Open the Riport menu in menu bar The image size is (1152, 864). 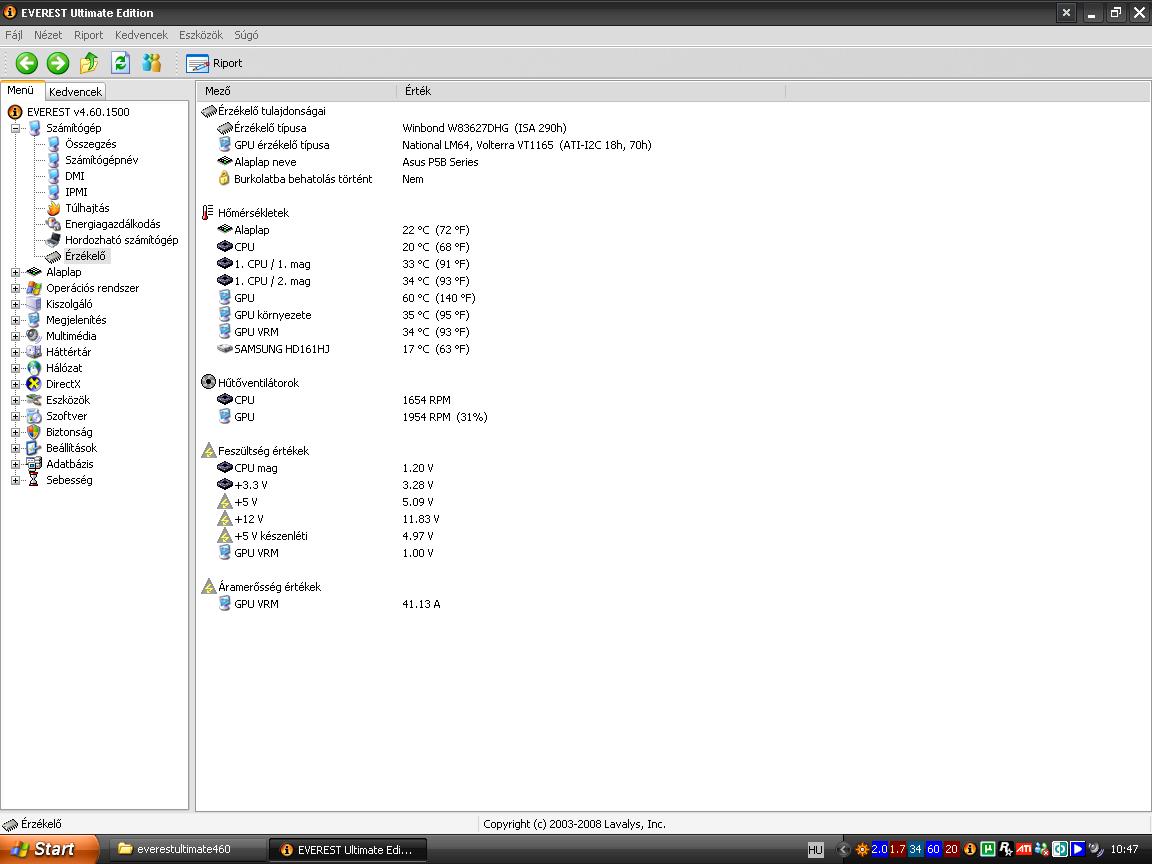point(88,35)
